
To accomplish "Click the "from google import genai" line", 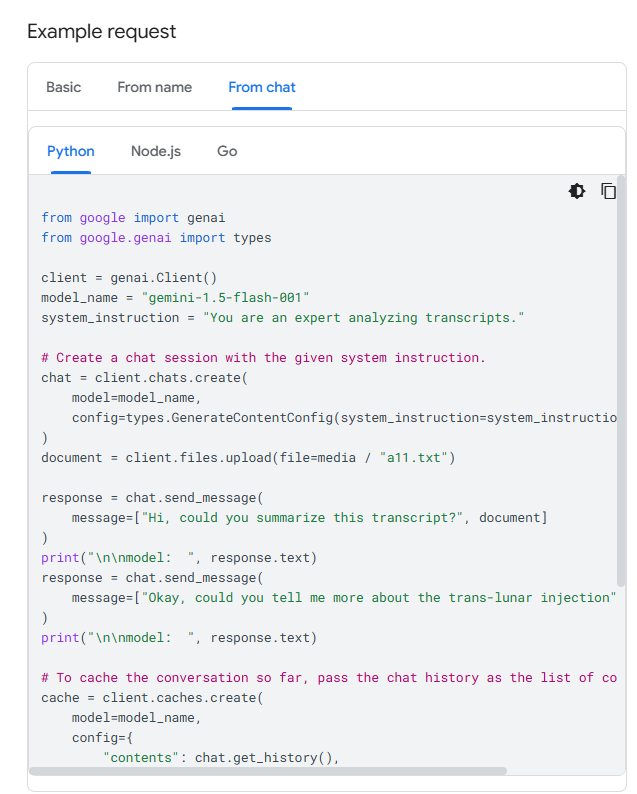I will pos(134,217).
